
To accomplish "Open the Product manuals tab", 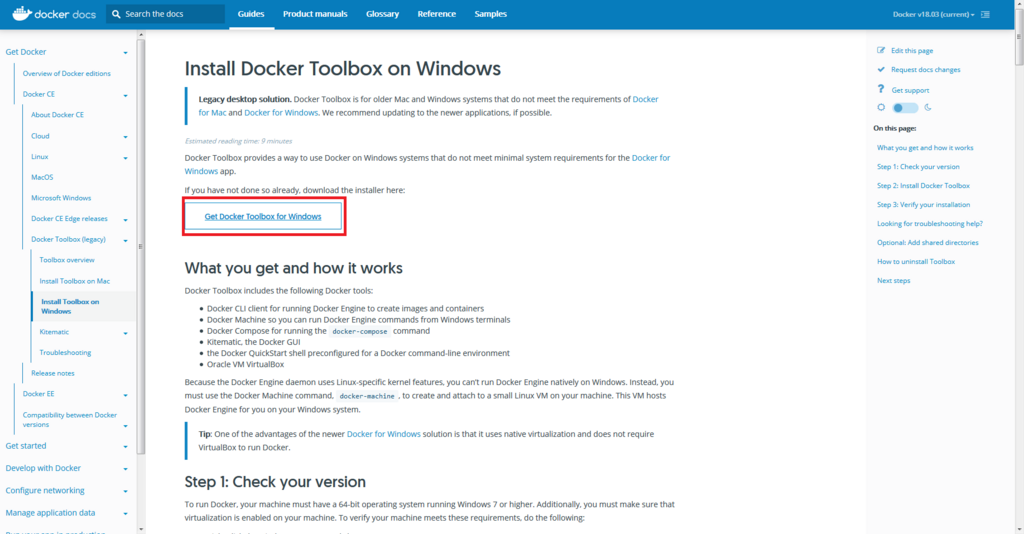I will coord(315,14).
